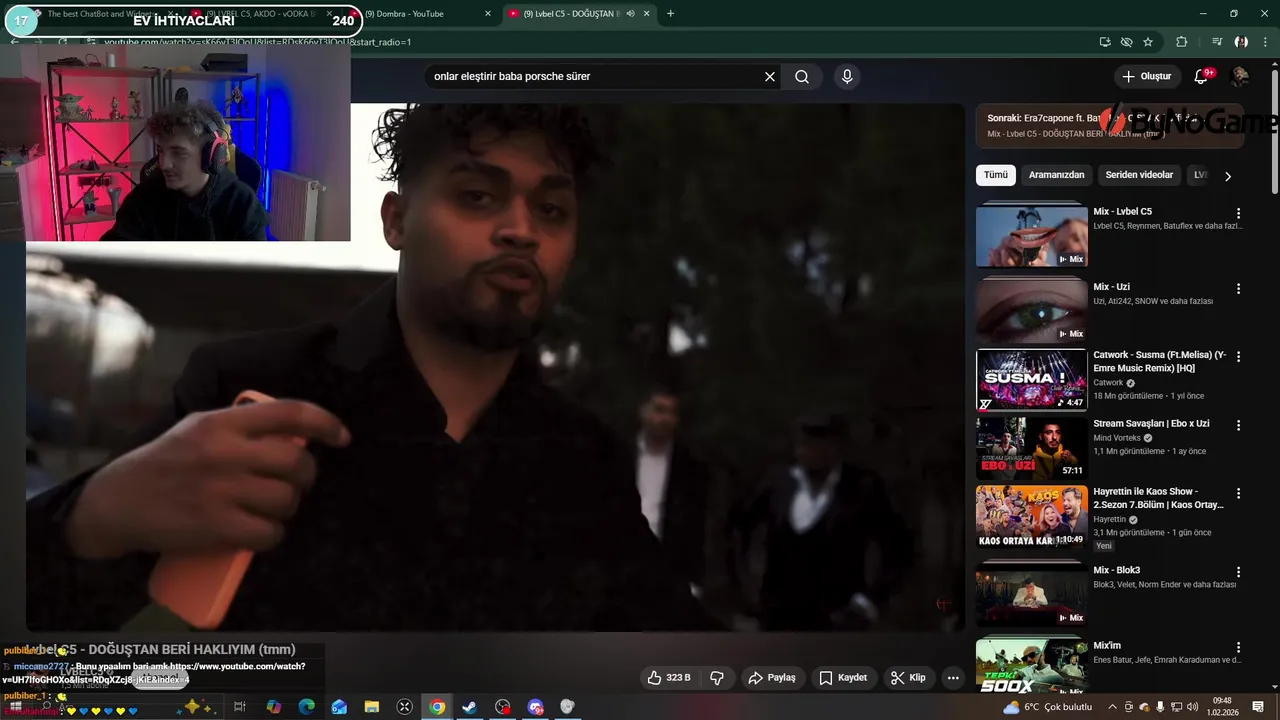This screenshot has height=720, width=1280.
Task: Open Task View on the taskbar
Action: point(240,707)
